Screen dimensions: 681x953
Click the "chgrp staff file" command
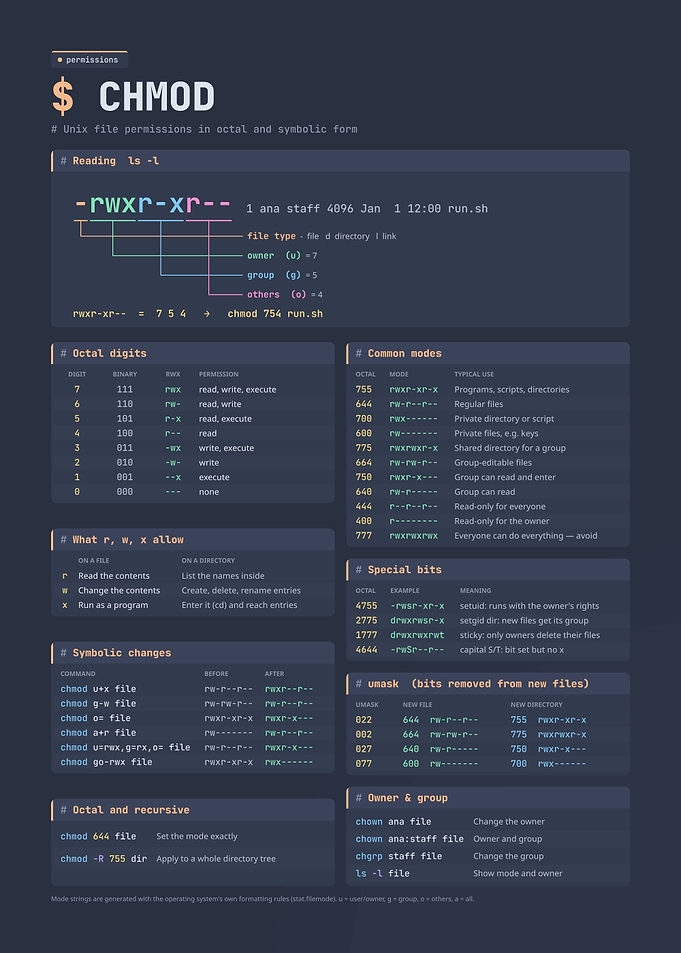[399, 856]
